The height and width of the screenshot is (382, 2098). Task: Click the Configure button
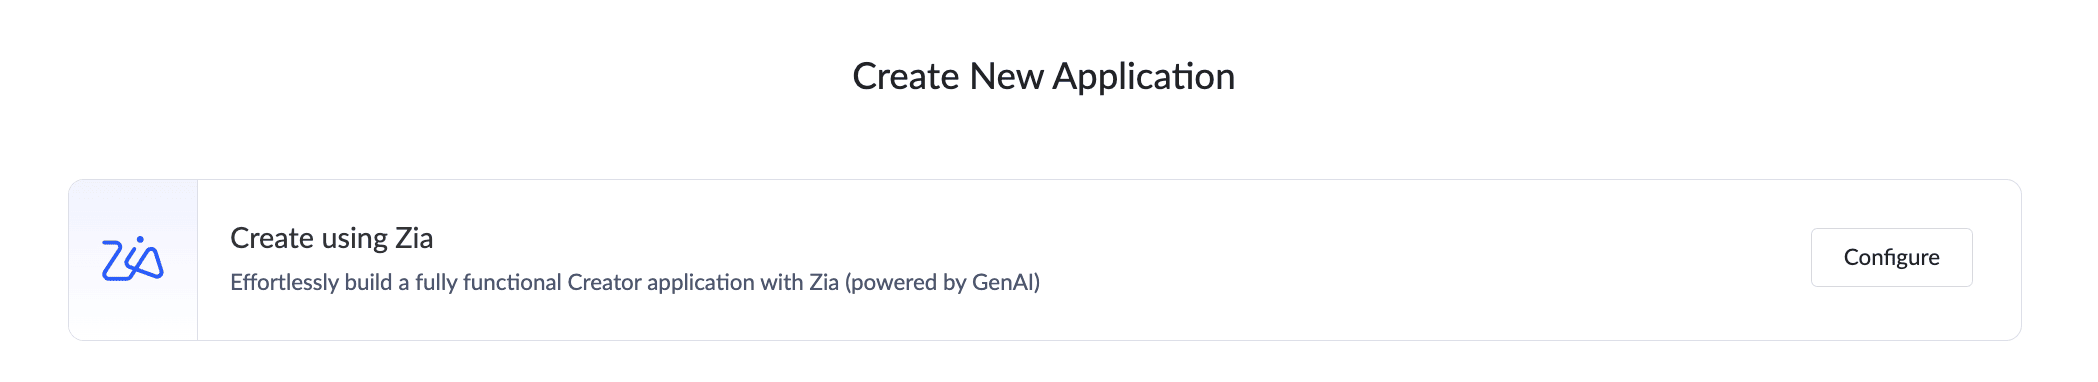[1891, 257]
